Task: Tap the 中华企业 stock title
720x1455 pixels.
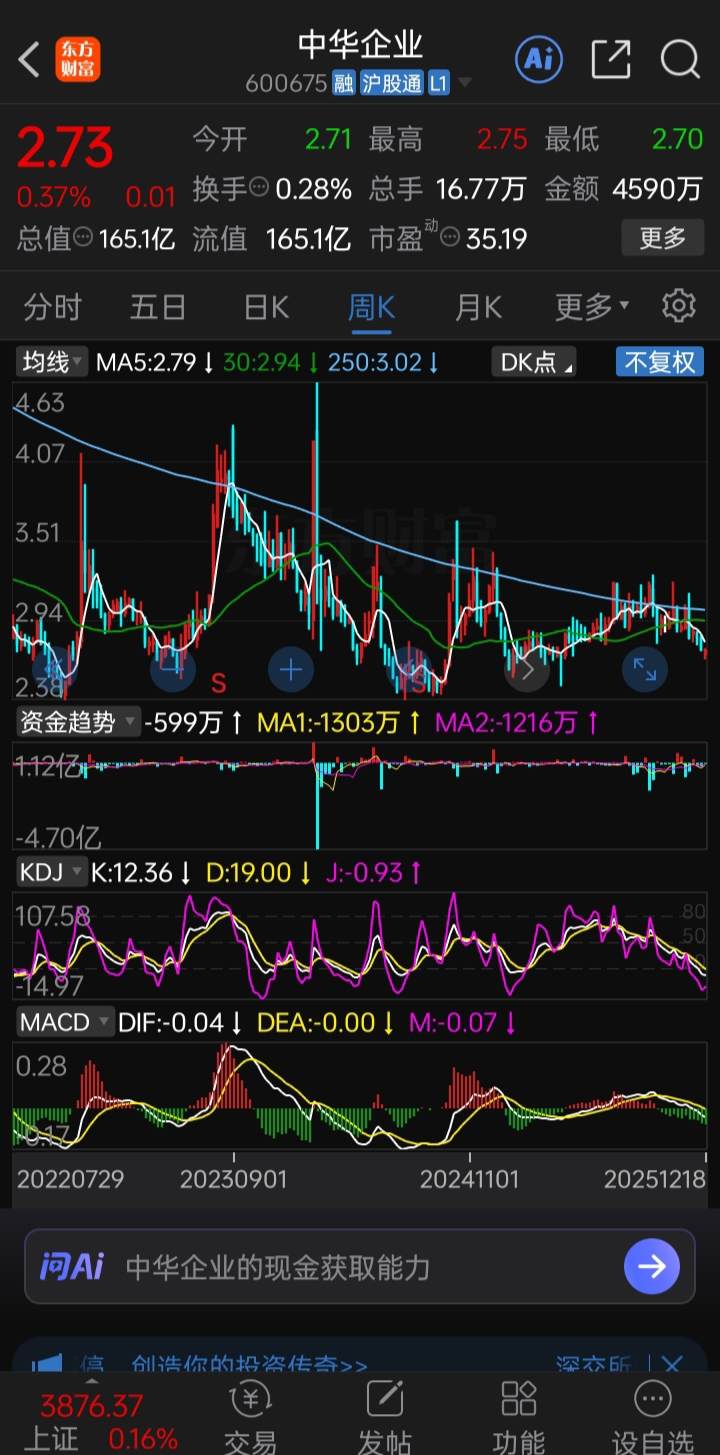Action: click(x=360, y=44)
